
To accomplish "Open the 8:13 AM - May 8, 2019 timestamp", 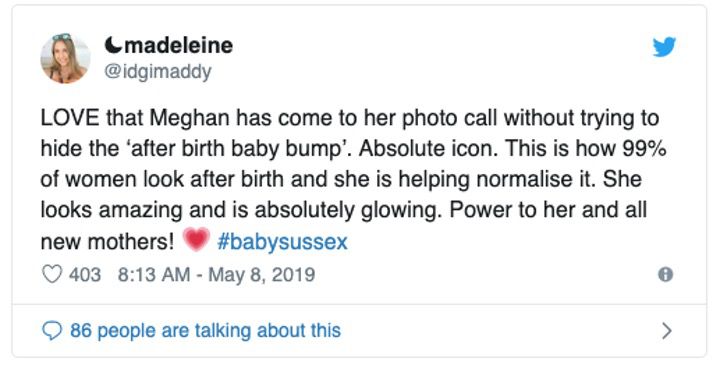I will (216, 274).
